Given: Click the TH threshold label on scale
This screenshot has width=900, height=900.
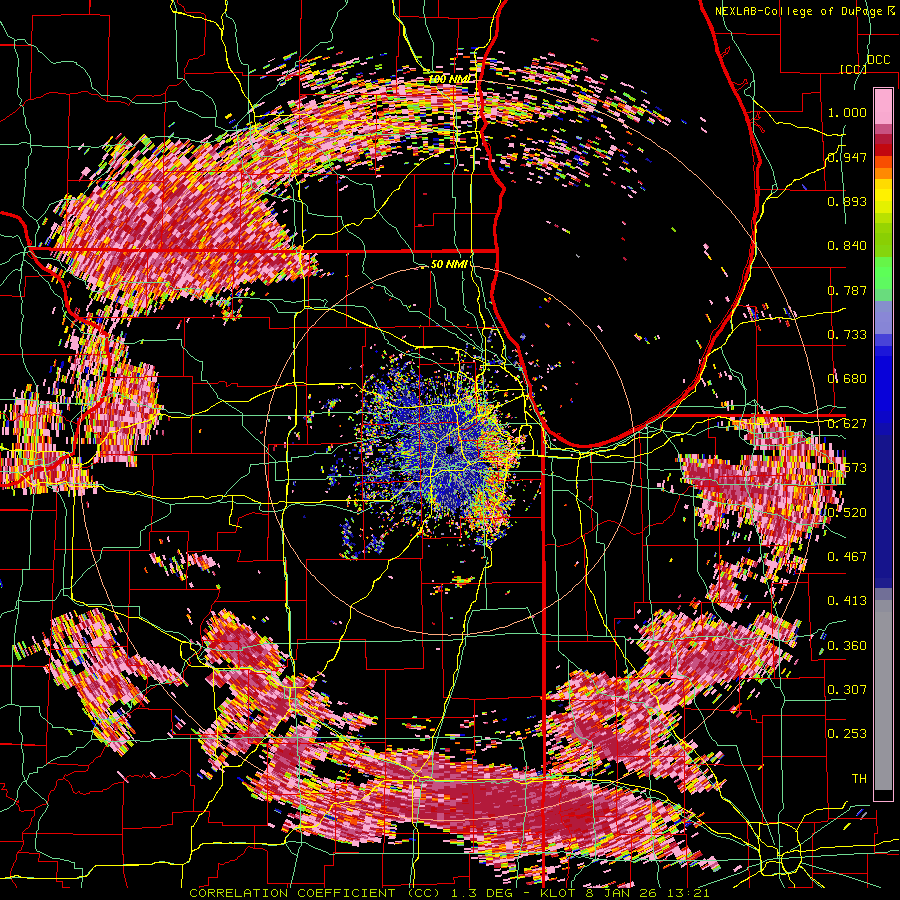Looking at the screenshot, I should coord(859,778).
